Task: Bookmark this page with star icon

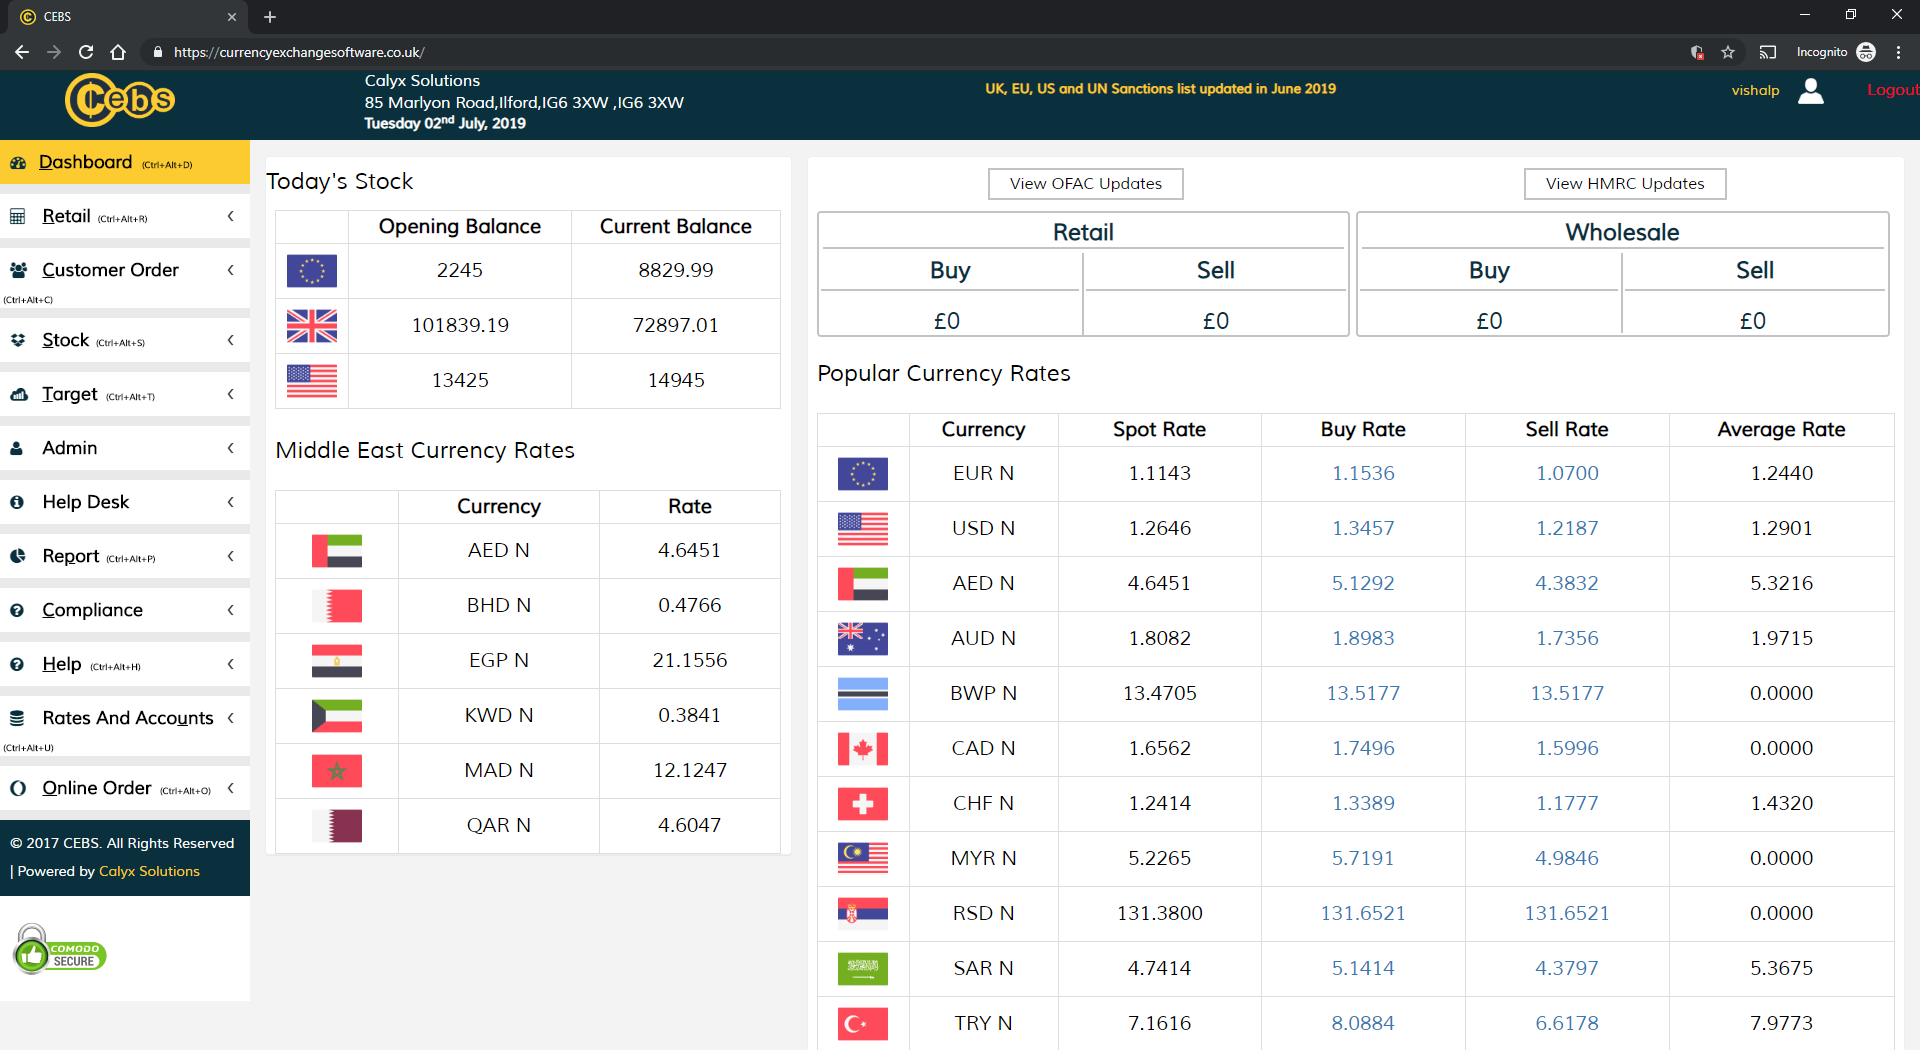Action: point(1728,52)
